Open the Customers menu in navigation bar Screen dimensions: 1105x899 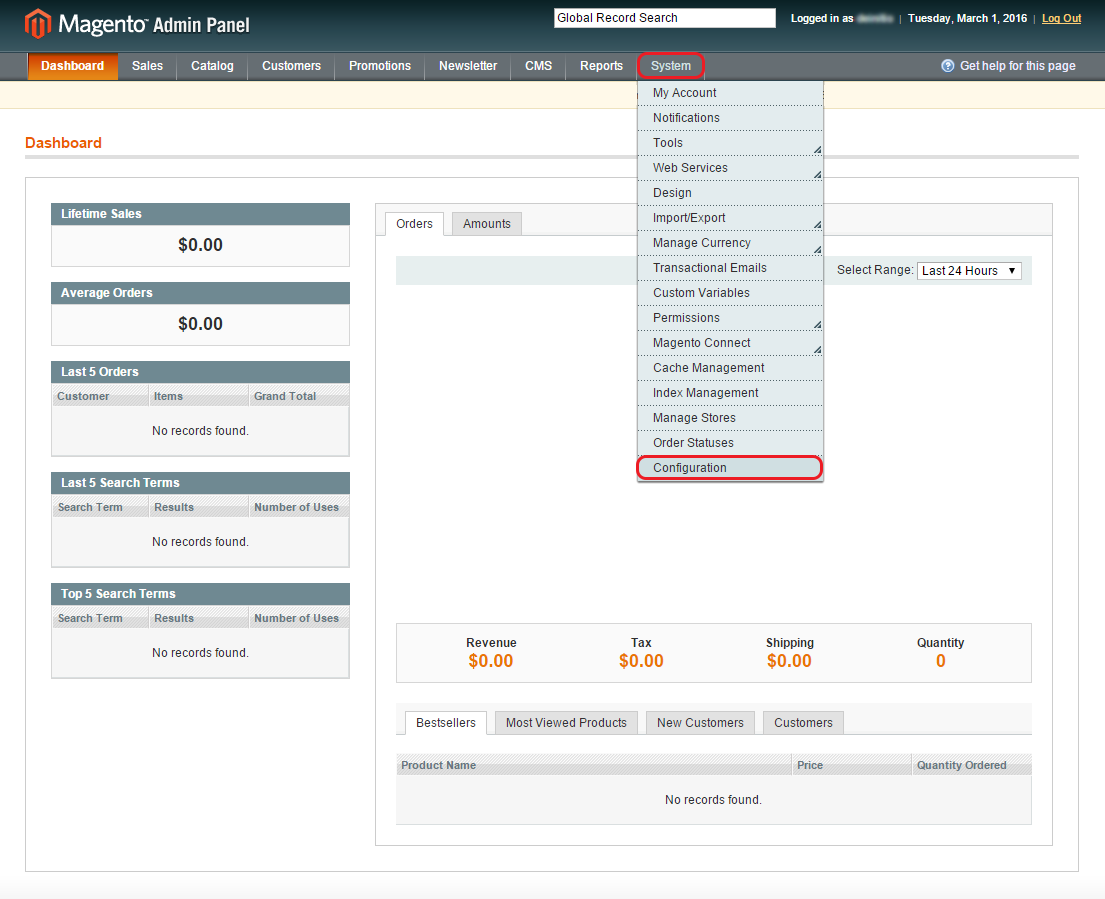click(291, 66)
